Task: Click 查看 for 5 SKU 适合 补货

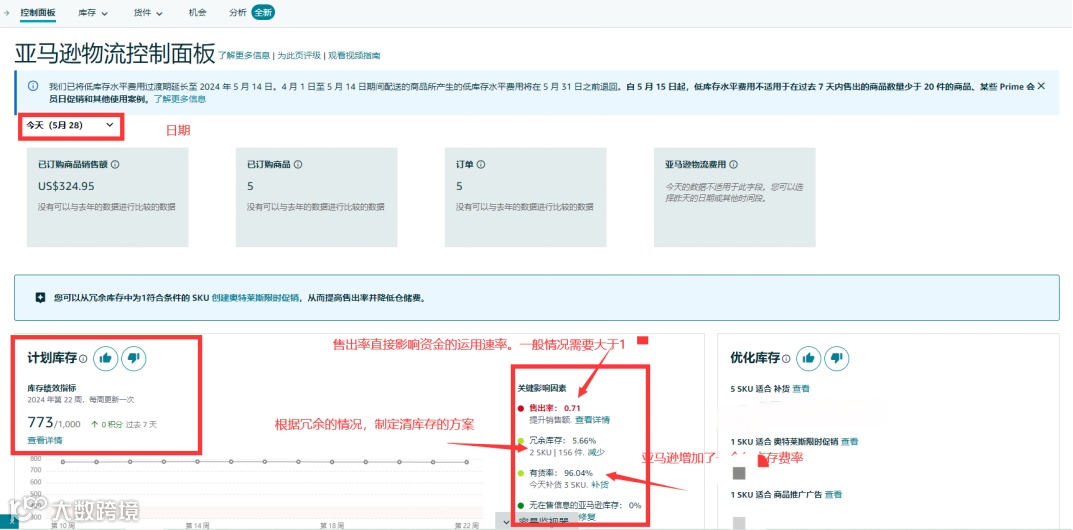Action: point(801,388)
